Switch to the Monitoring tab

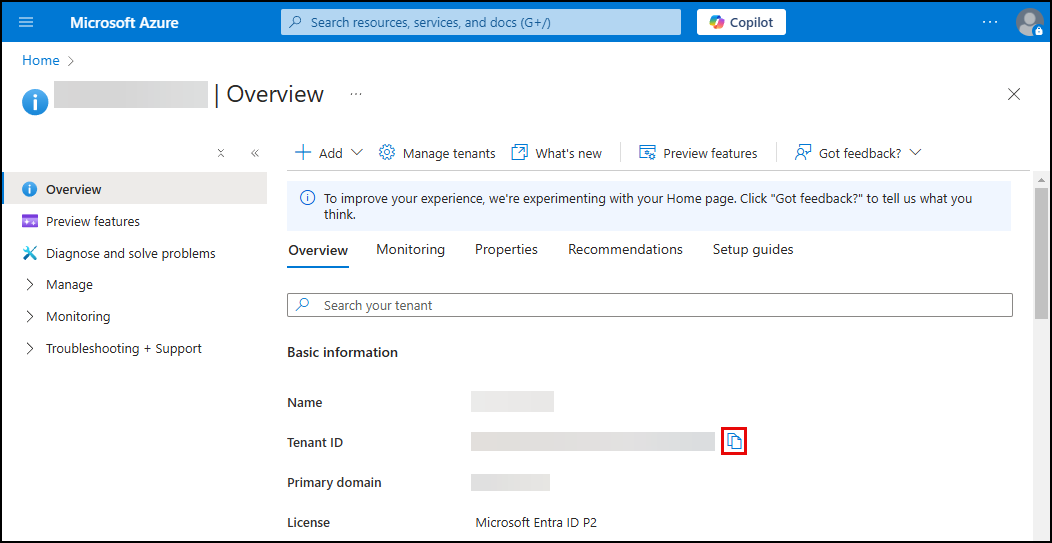(x=411, y=250)
